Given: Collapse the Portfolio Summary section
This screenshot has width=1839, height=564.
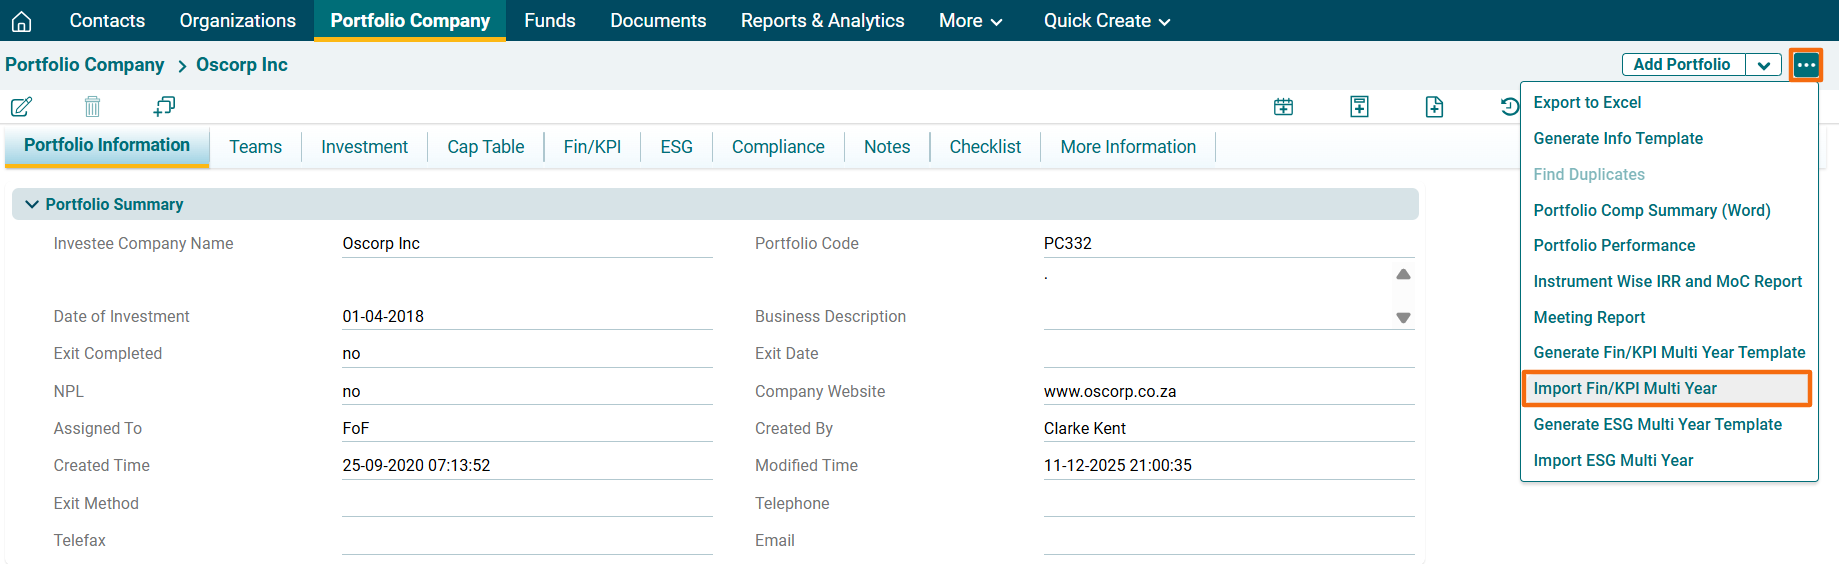Looking at the screenshot, I should (32, 204).
